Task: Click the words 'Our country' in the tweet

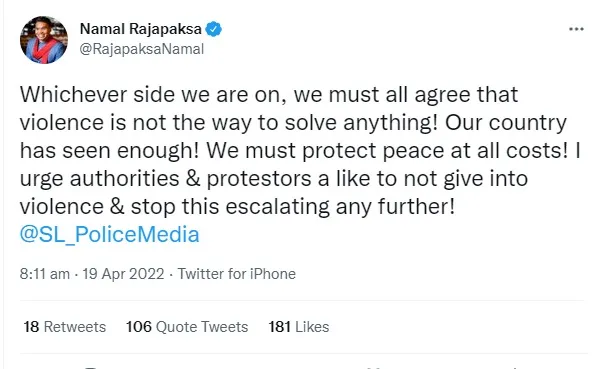Action: click(x=506, y=123)
